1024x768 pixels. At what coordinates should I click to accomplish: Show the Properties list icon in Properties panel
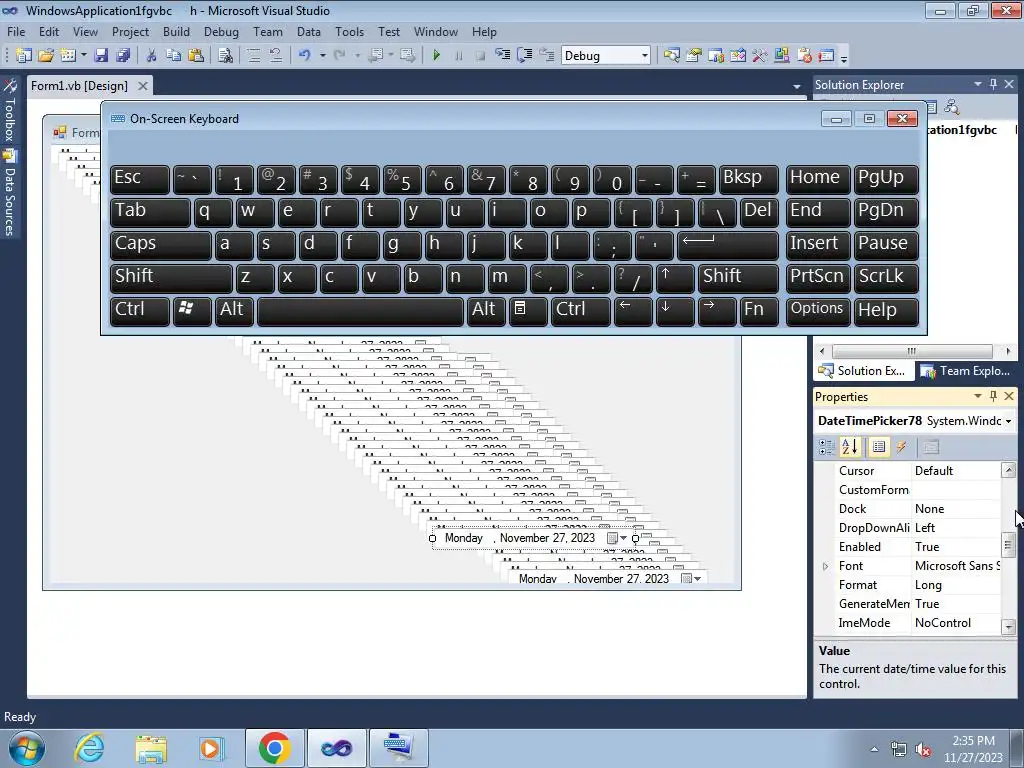(878, 447)
